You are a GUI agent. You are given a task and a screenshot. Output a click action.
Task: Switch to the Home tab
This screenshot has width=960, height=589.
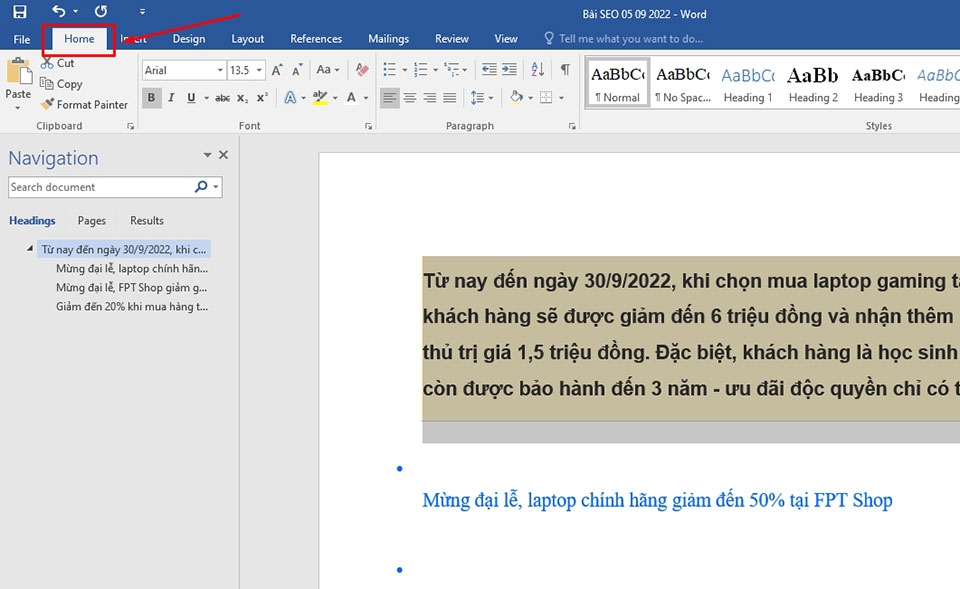pyautogui.click(x=79, y=39)
